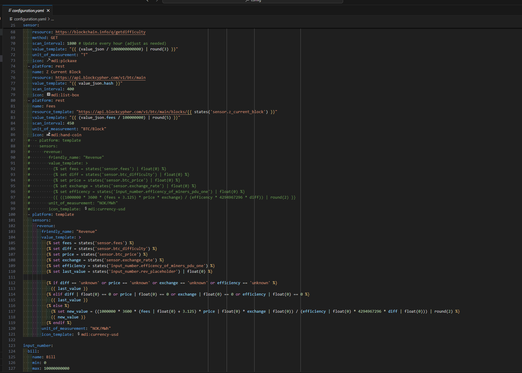522x373 pixels.
Task: Click 'unit_of_measurement' on line 72
Action: (x=55, y=55)
